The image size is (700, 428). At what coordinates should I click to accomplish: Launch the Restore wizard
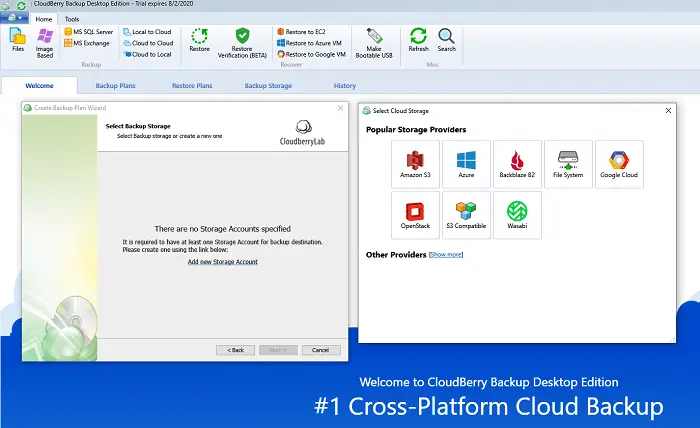tap(200, 40)
